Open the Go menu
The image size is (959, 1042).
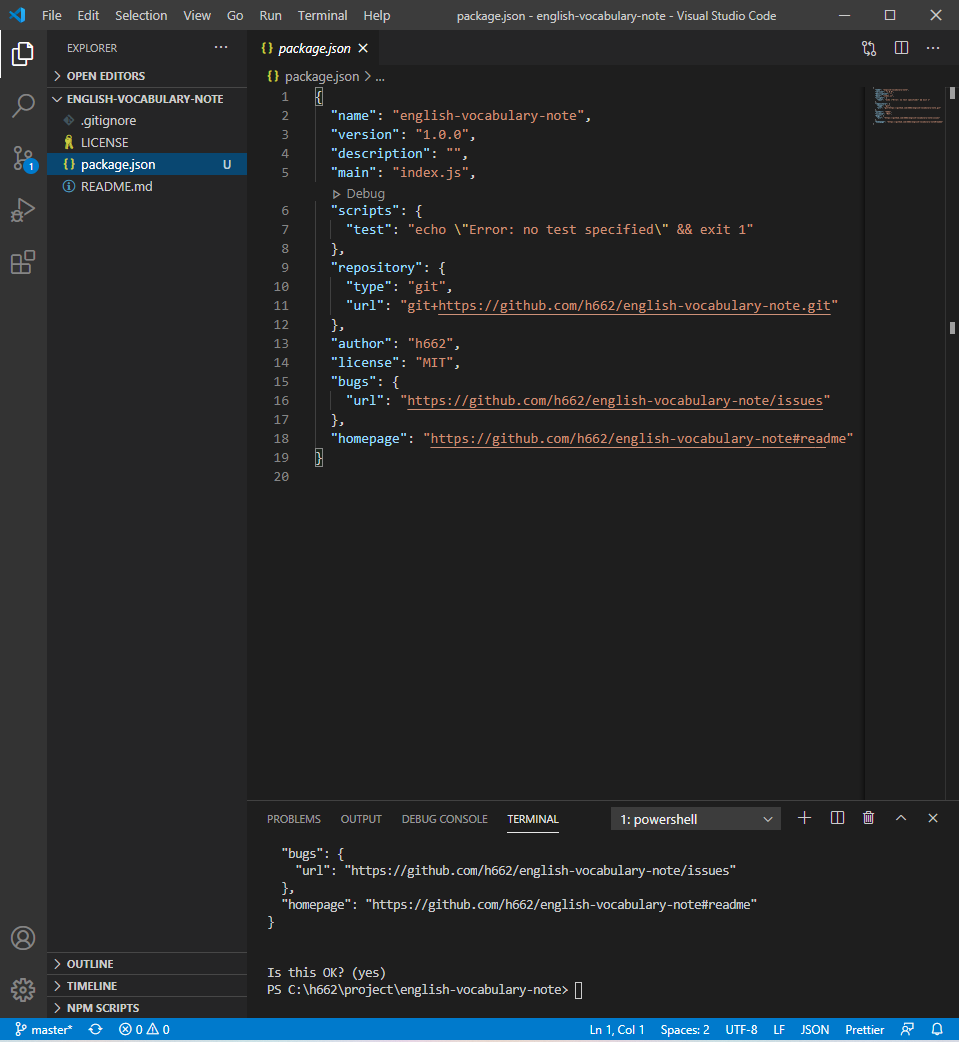(x=235, y=15)
